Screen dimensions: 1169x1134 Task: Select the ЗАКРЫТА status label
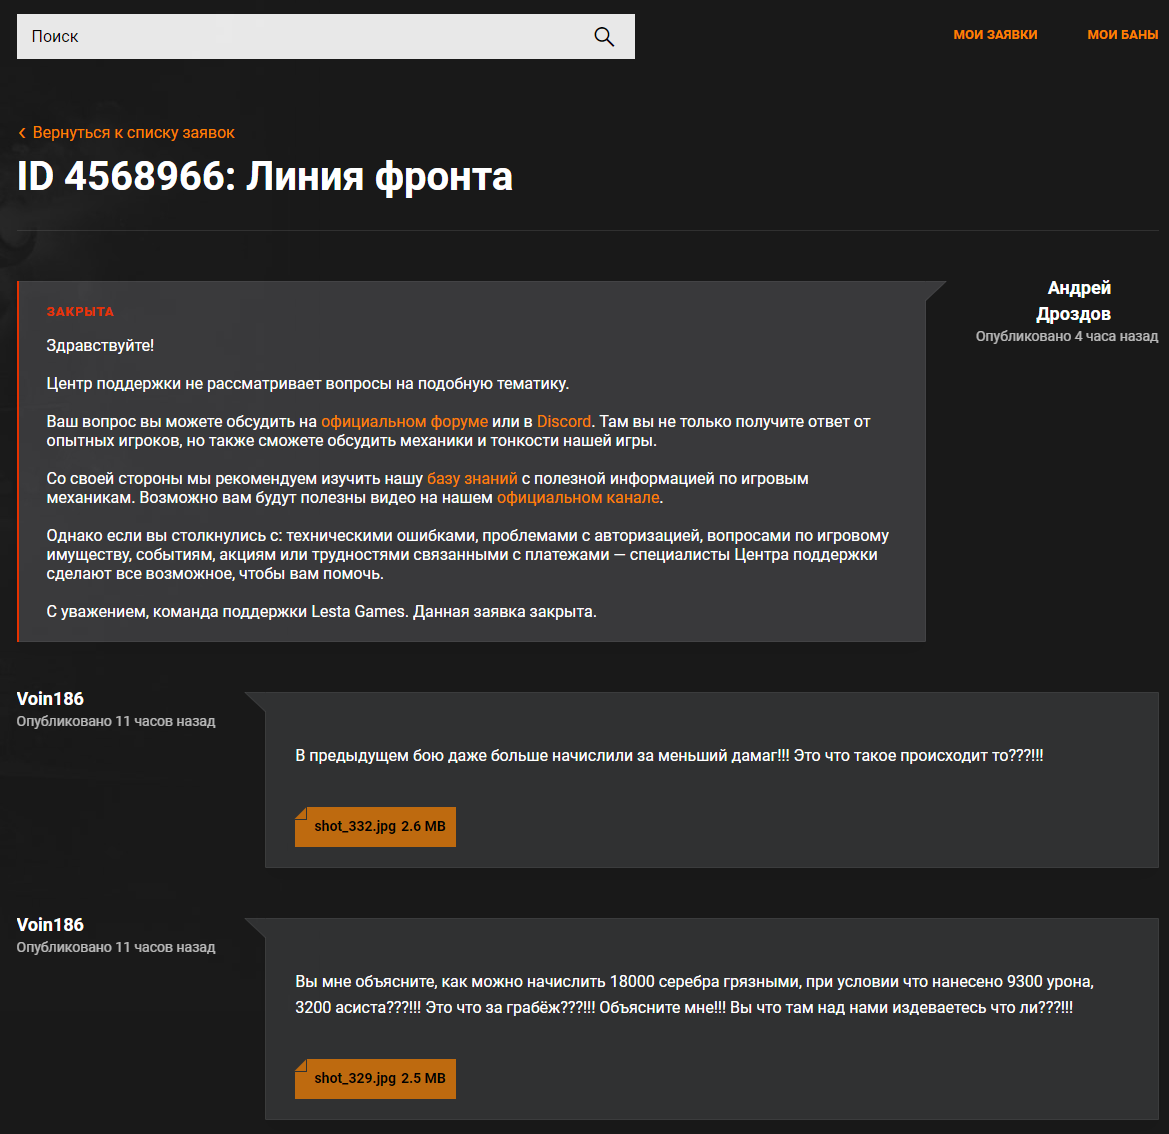pos(80,312)
